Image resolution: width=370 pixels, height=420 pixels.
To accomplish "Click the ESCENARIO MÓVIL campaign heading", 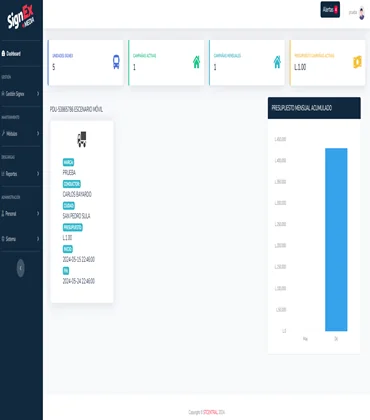I will pos(76,109).
